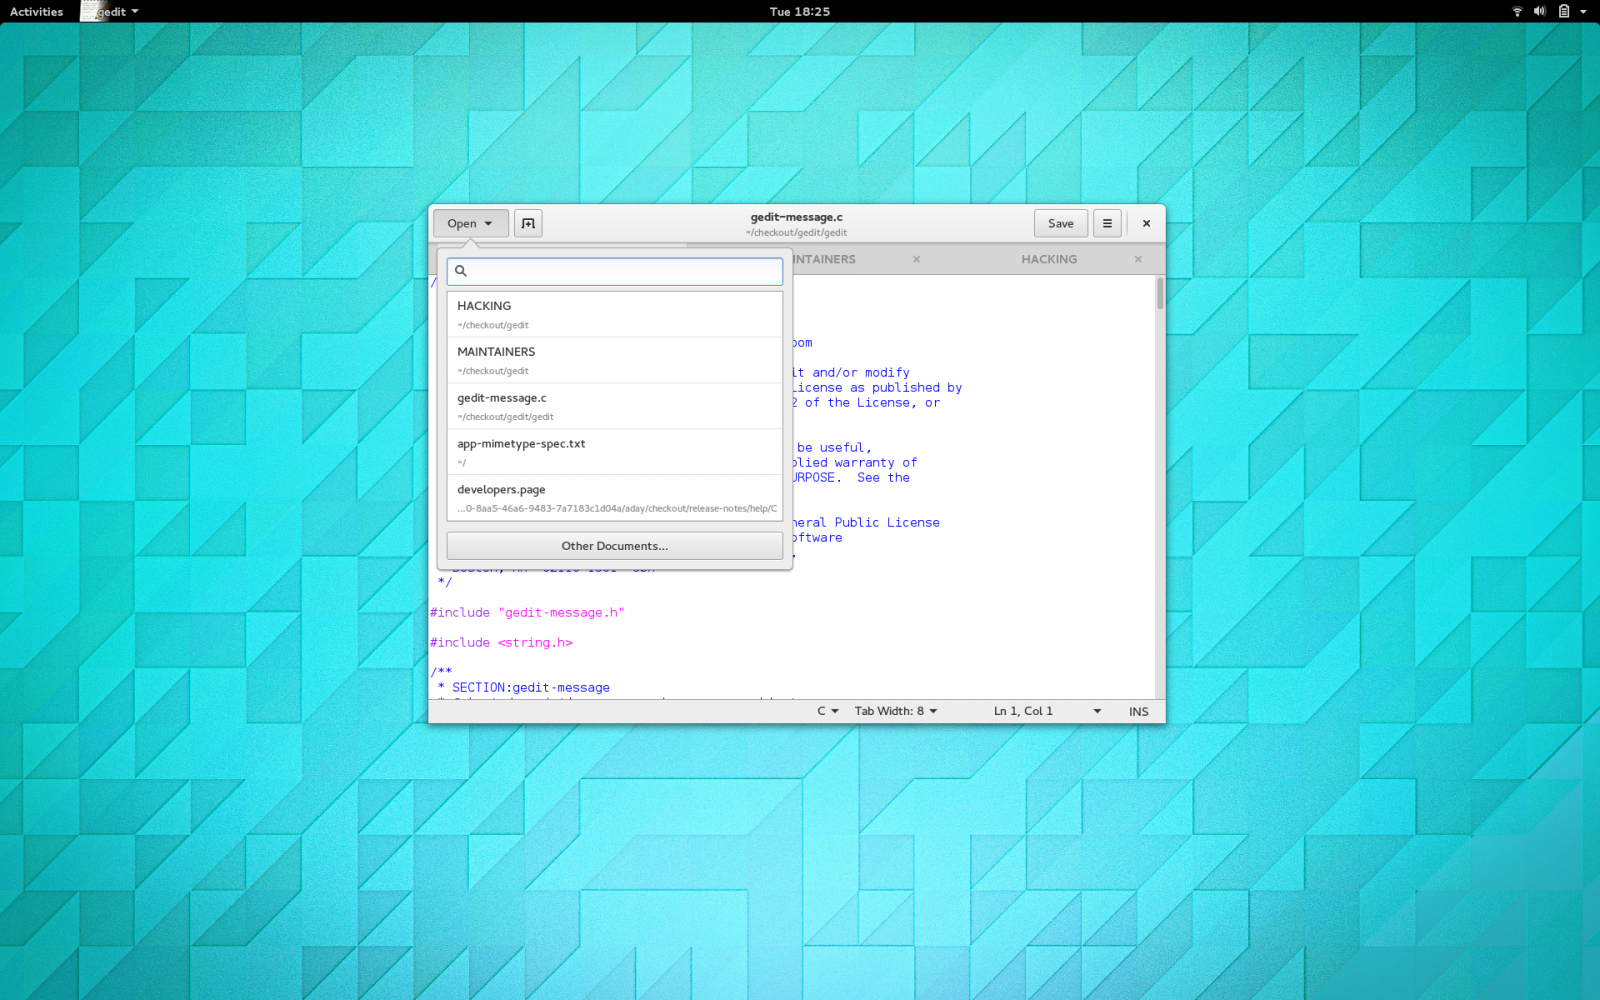Click the volume speaker icon
The width and height of the screenshot is (1600, 1000).
coord(1540,11)
